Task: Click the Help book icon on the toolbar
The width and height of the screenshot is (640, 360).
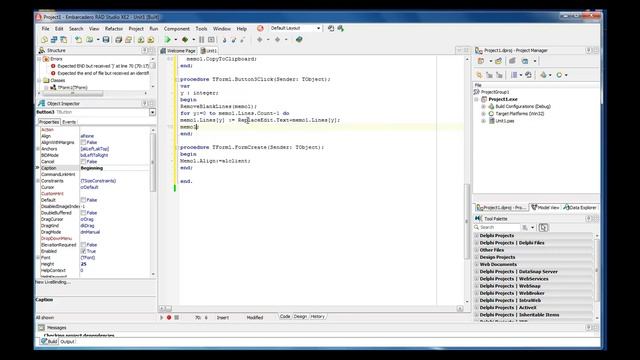Action: coord(299,40)
